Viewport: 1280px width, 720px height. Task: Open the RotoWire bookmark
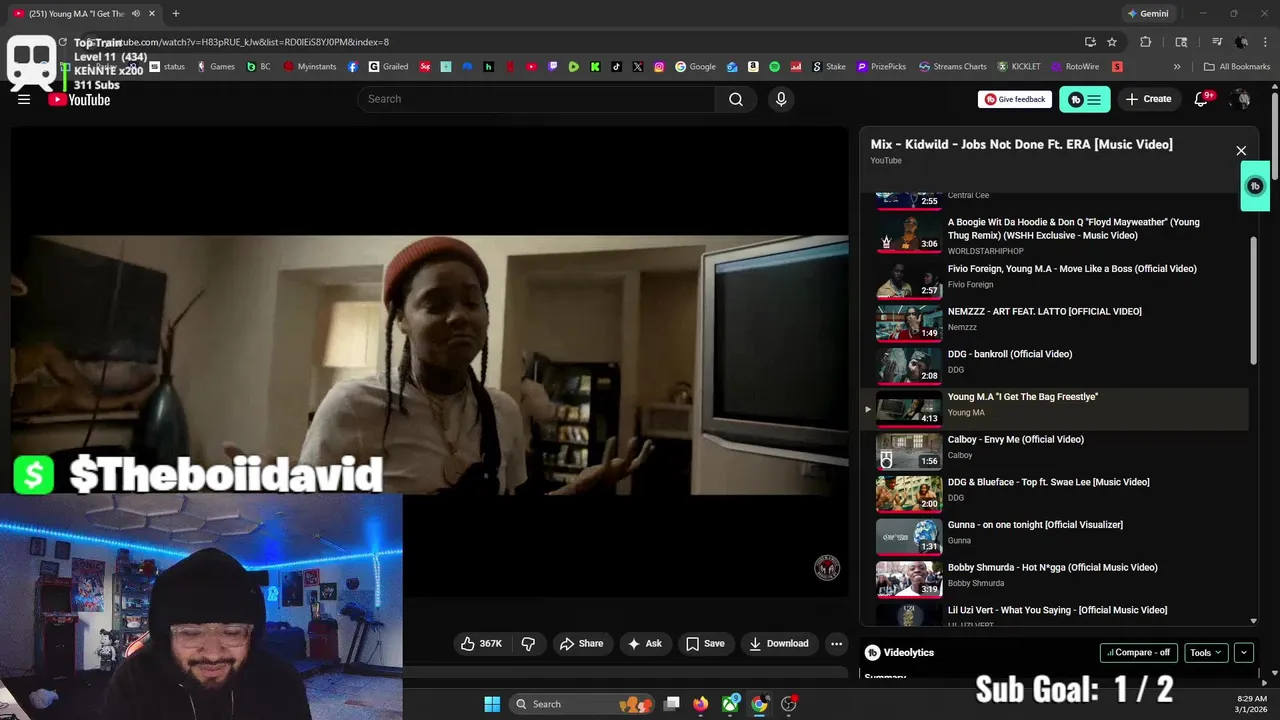click(1075, 67)
